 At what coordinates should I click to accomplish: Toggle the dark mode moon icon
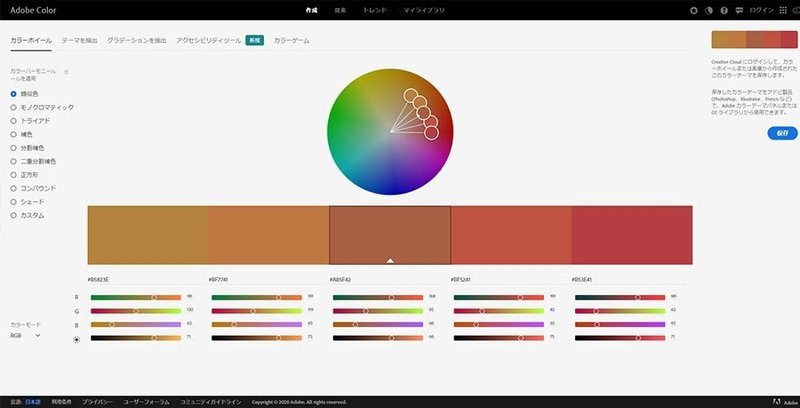click(x=708, y=10)
